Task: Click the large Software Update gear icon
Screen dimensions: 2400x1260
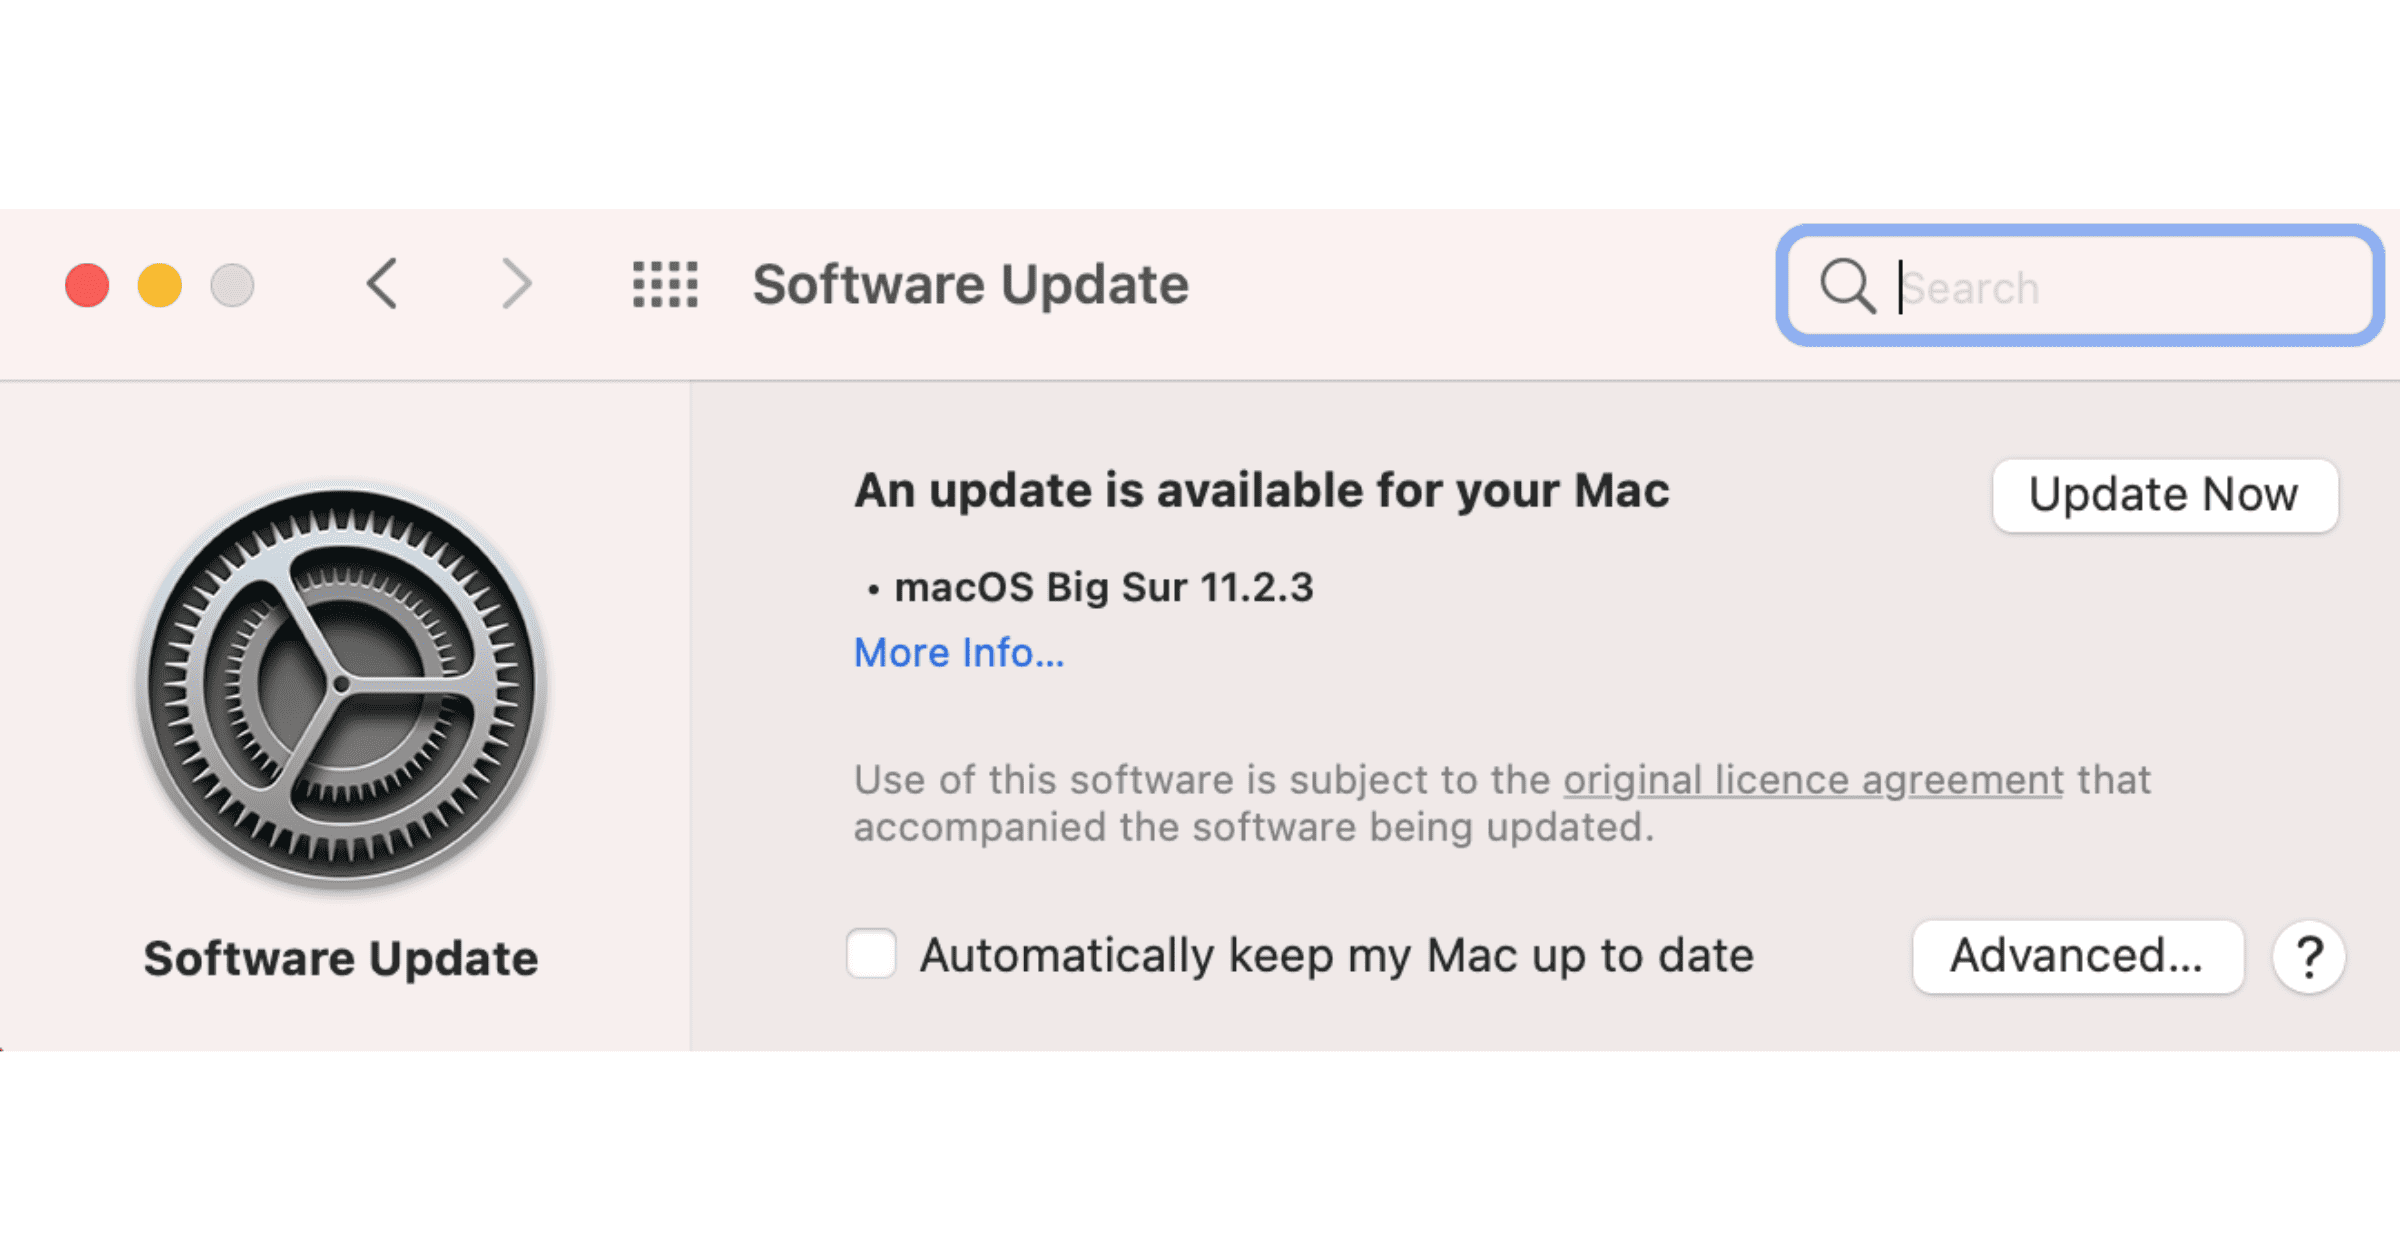Action: coord(341,686)
